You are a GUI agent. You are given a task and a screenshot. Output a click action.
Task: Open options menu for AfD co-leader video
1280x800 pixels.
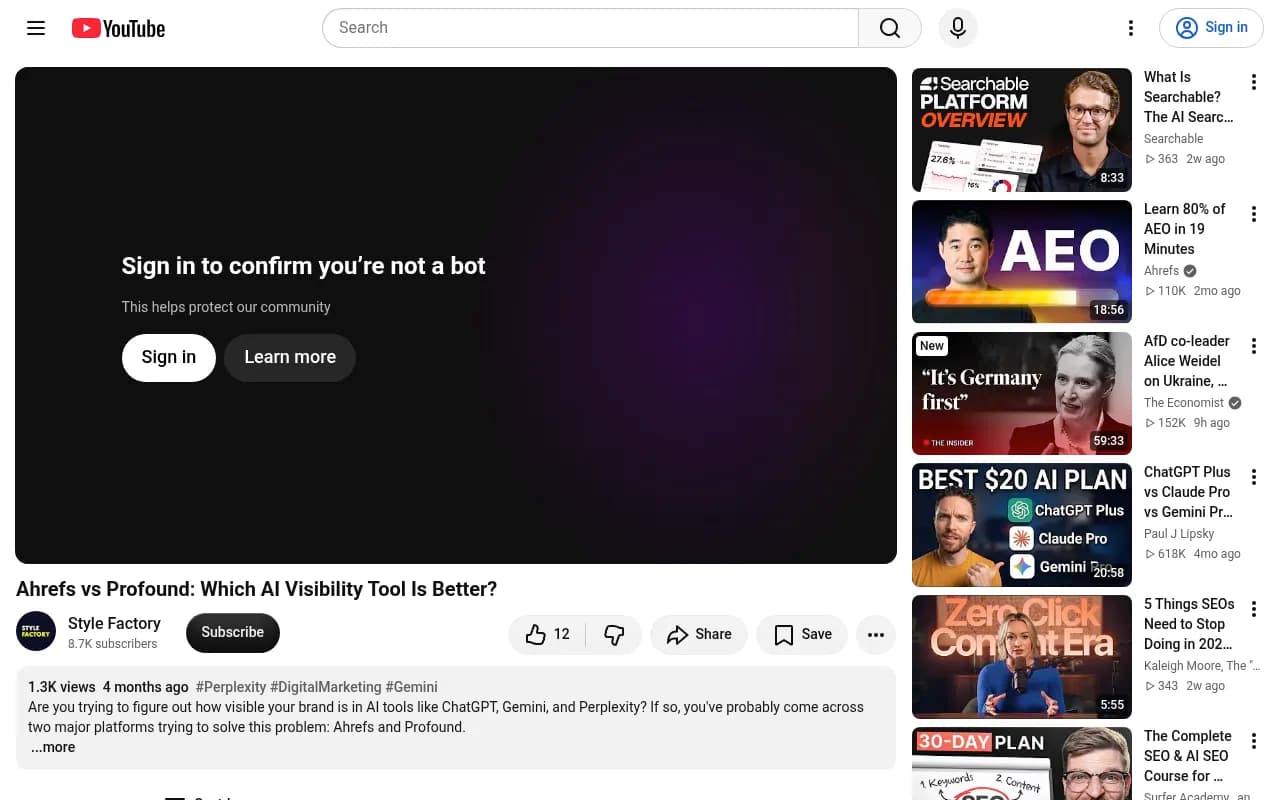(x=1254, y=346)
